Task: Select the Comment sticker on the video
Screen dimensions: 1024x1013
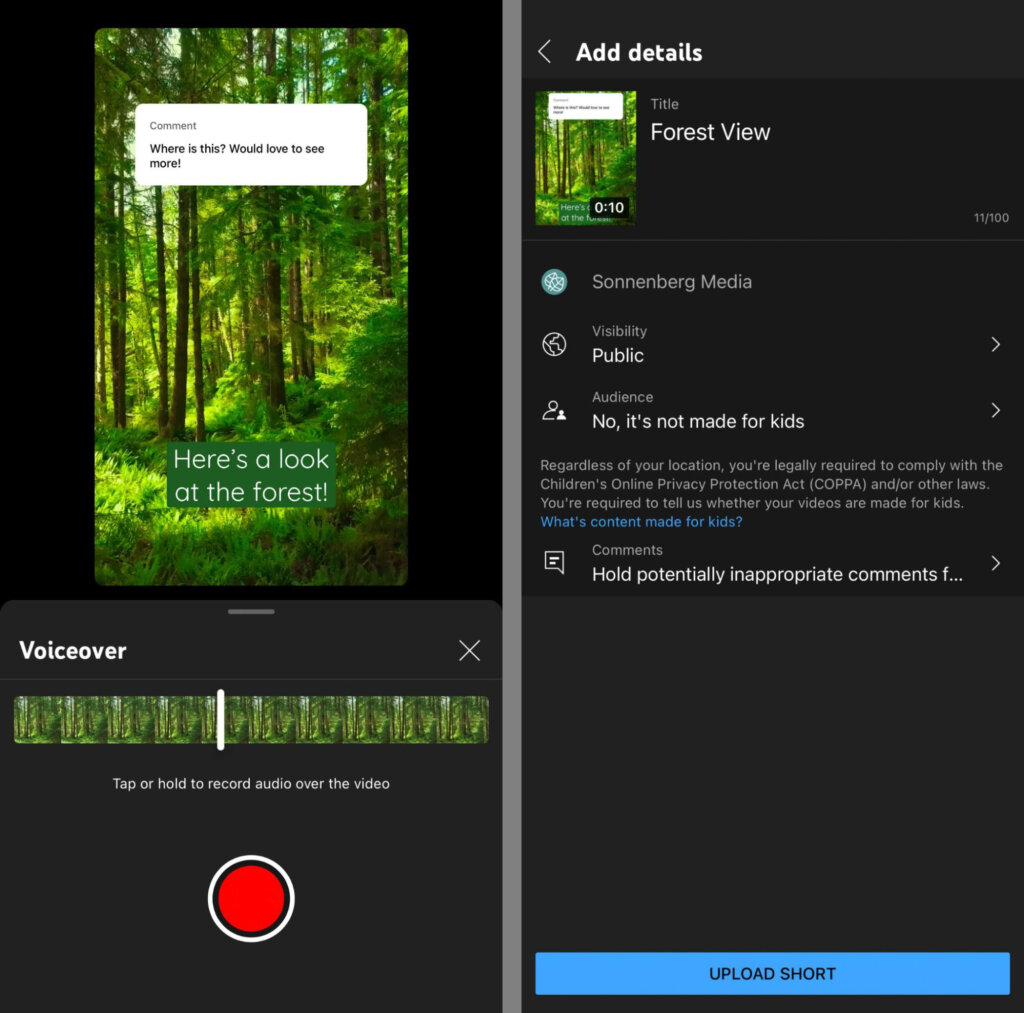Action: click(x=251, y=144)
